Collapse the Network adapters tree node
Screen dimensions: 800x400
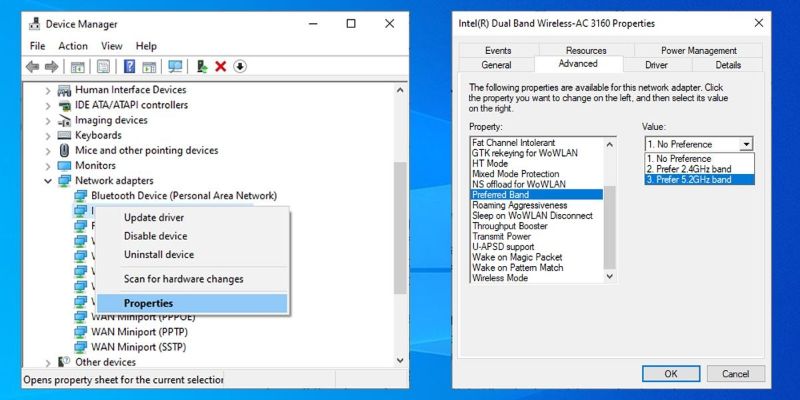click(48, 181)
